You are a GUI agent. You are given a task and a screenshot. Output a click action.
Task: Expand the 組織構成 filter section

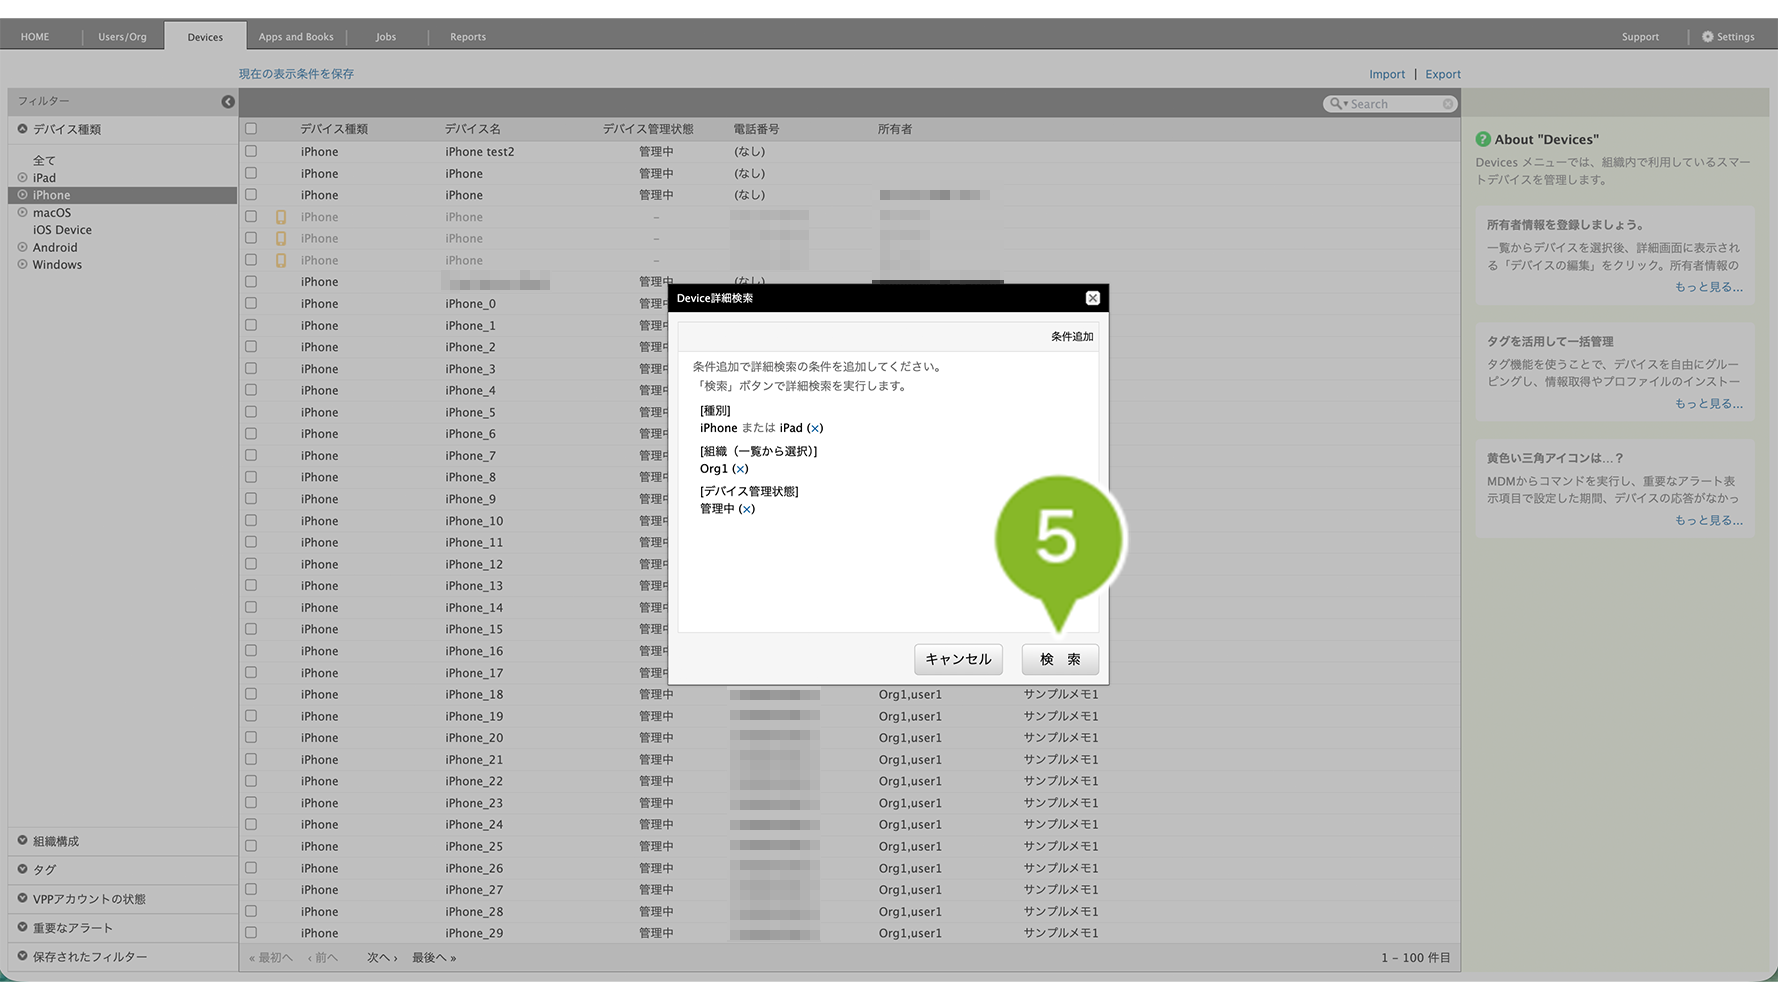[x=23, y=841]
